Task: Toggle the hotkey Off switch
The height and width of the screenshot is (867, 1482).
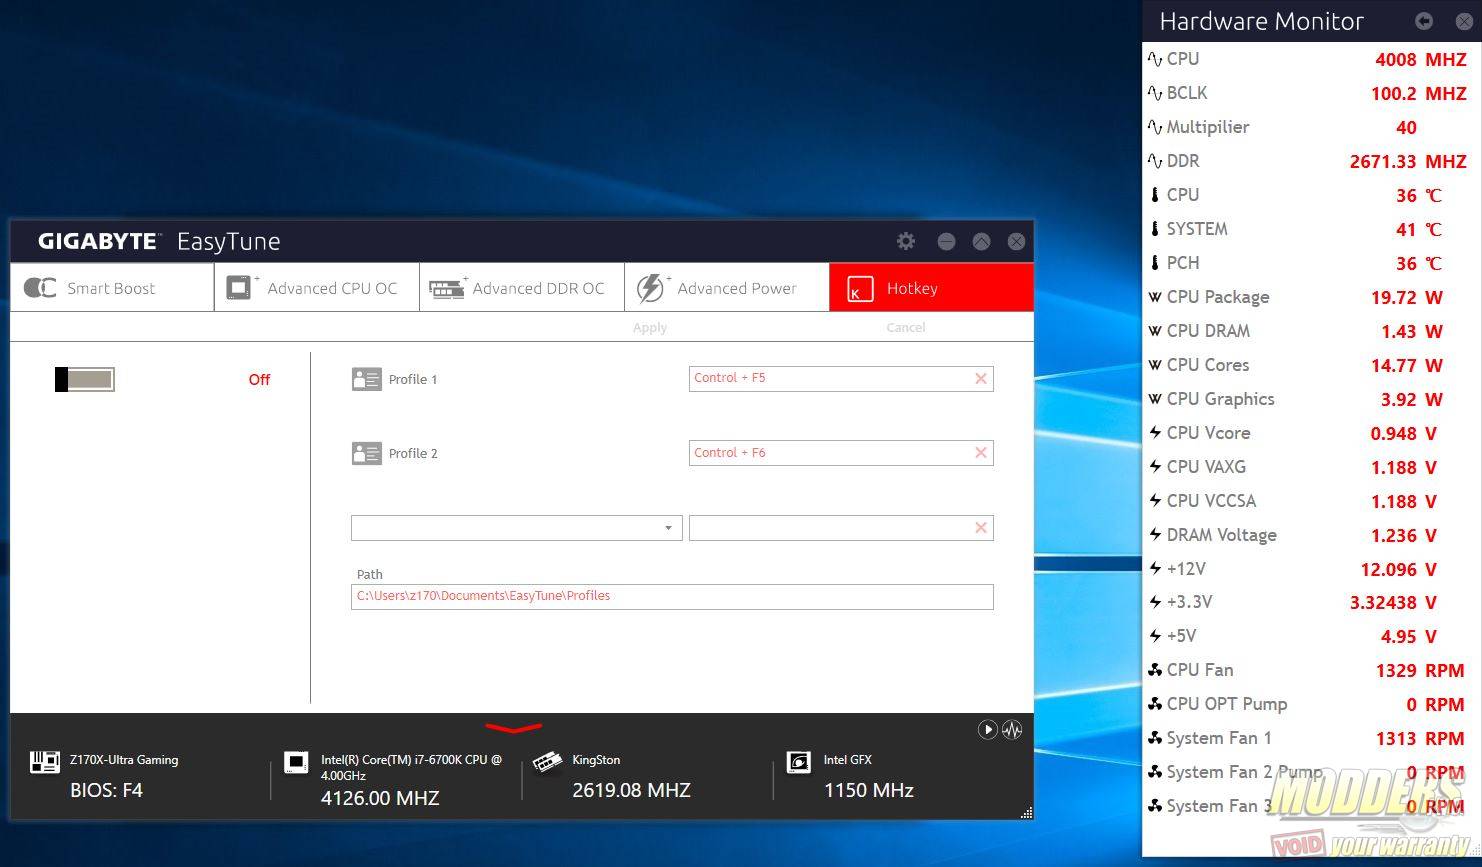Action: click(x=85, y=379)
